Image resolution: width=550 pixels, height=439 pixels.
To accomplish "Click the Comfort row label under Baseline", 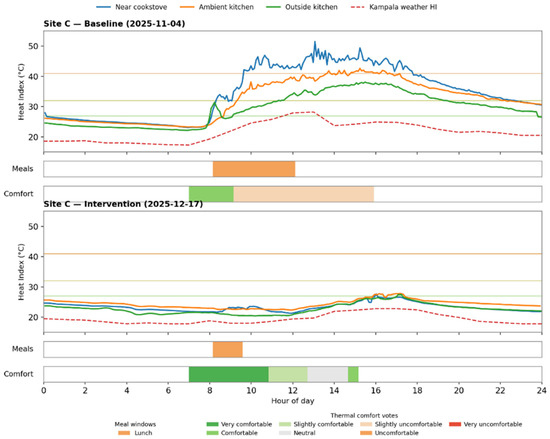I will point(18,194).
